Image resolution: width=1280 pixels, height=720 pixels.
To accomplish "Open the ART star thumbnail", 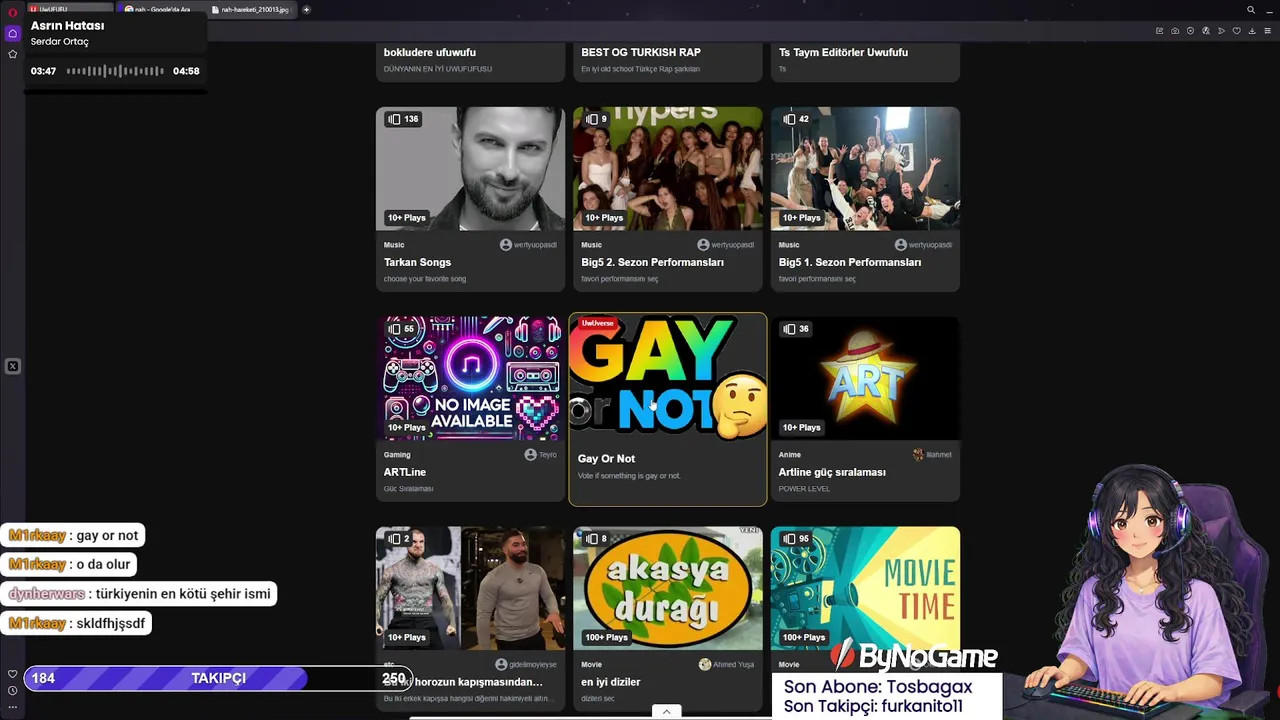I will (865, 378).
